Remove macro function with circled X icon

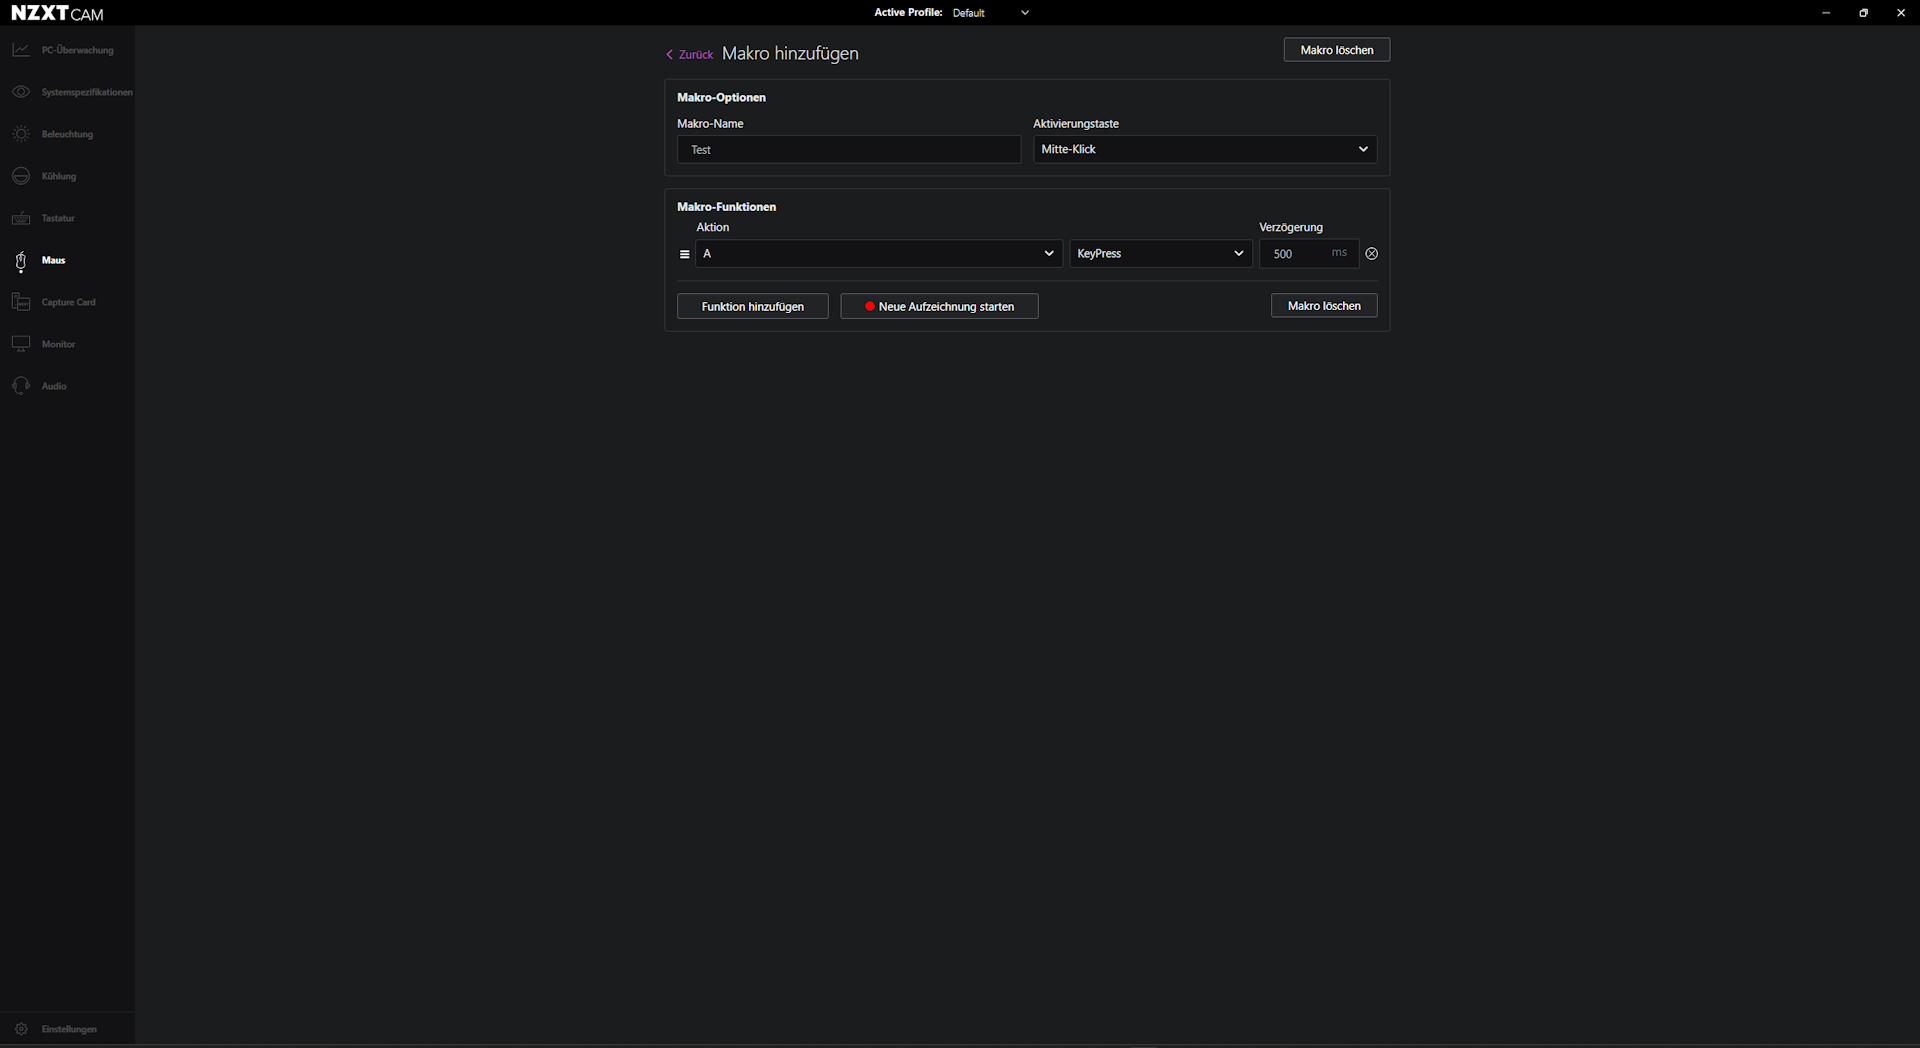point(1372,254)
